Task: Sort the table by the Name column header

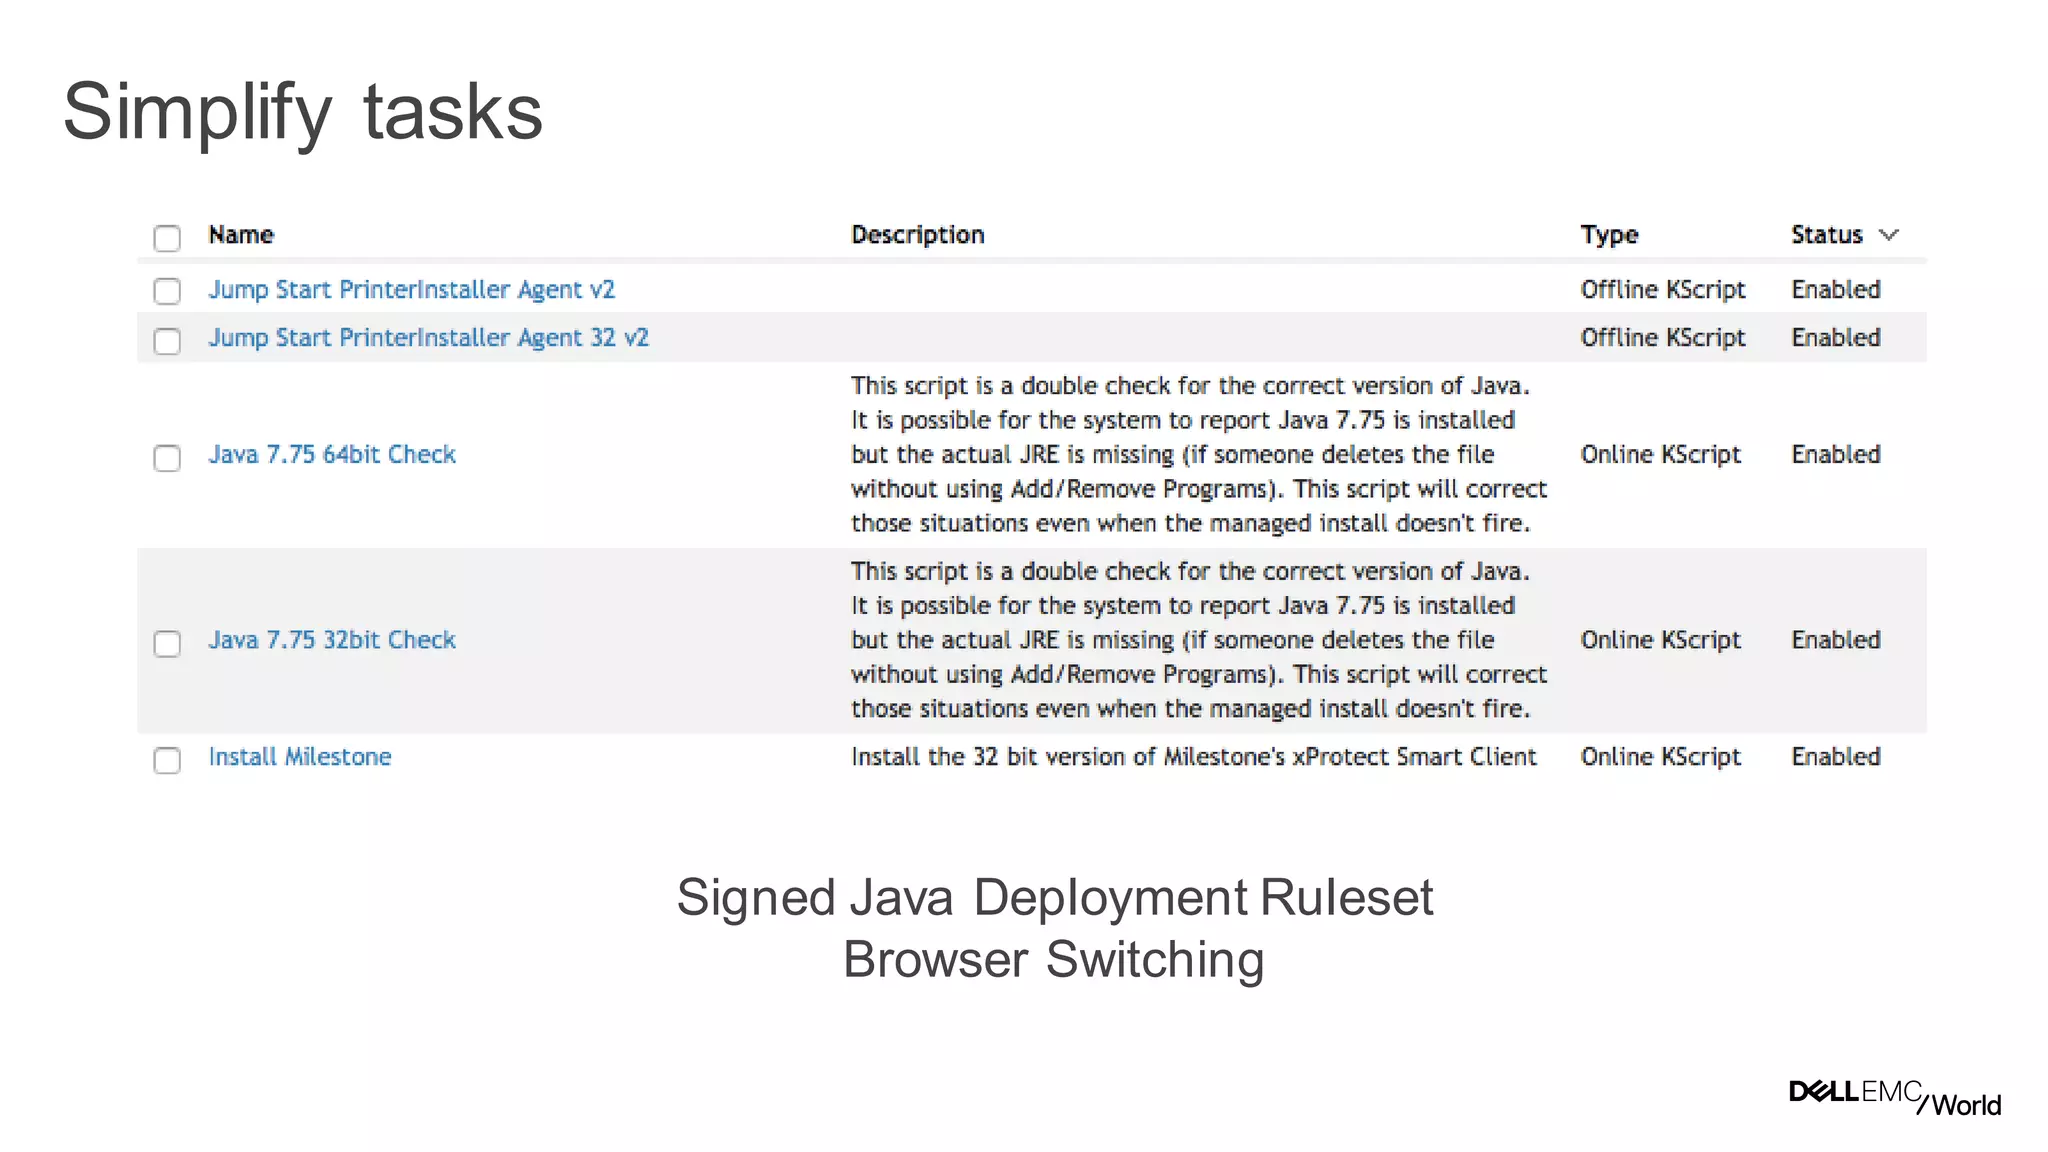Action: pos(241,235)
